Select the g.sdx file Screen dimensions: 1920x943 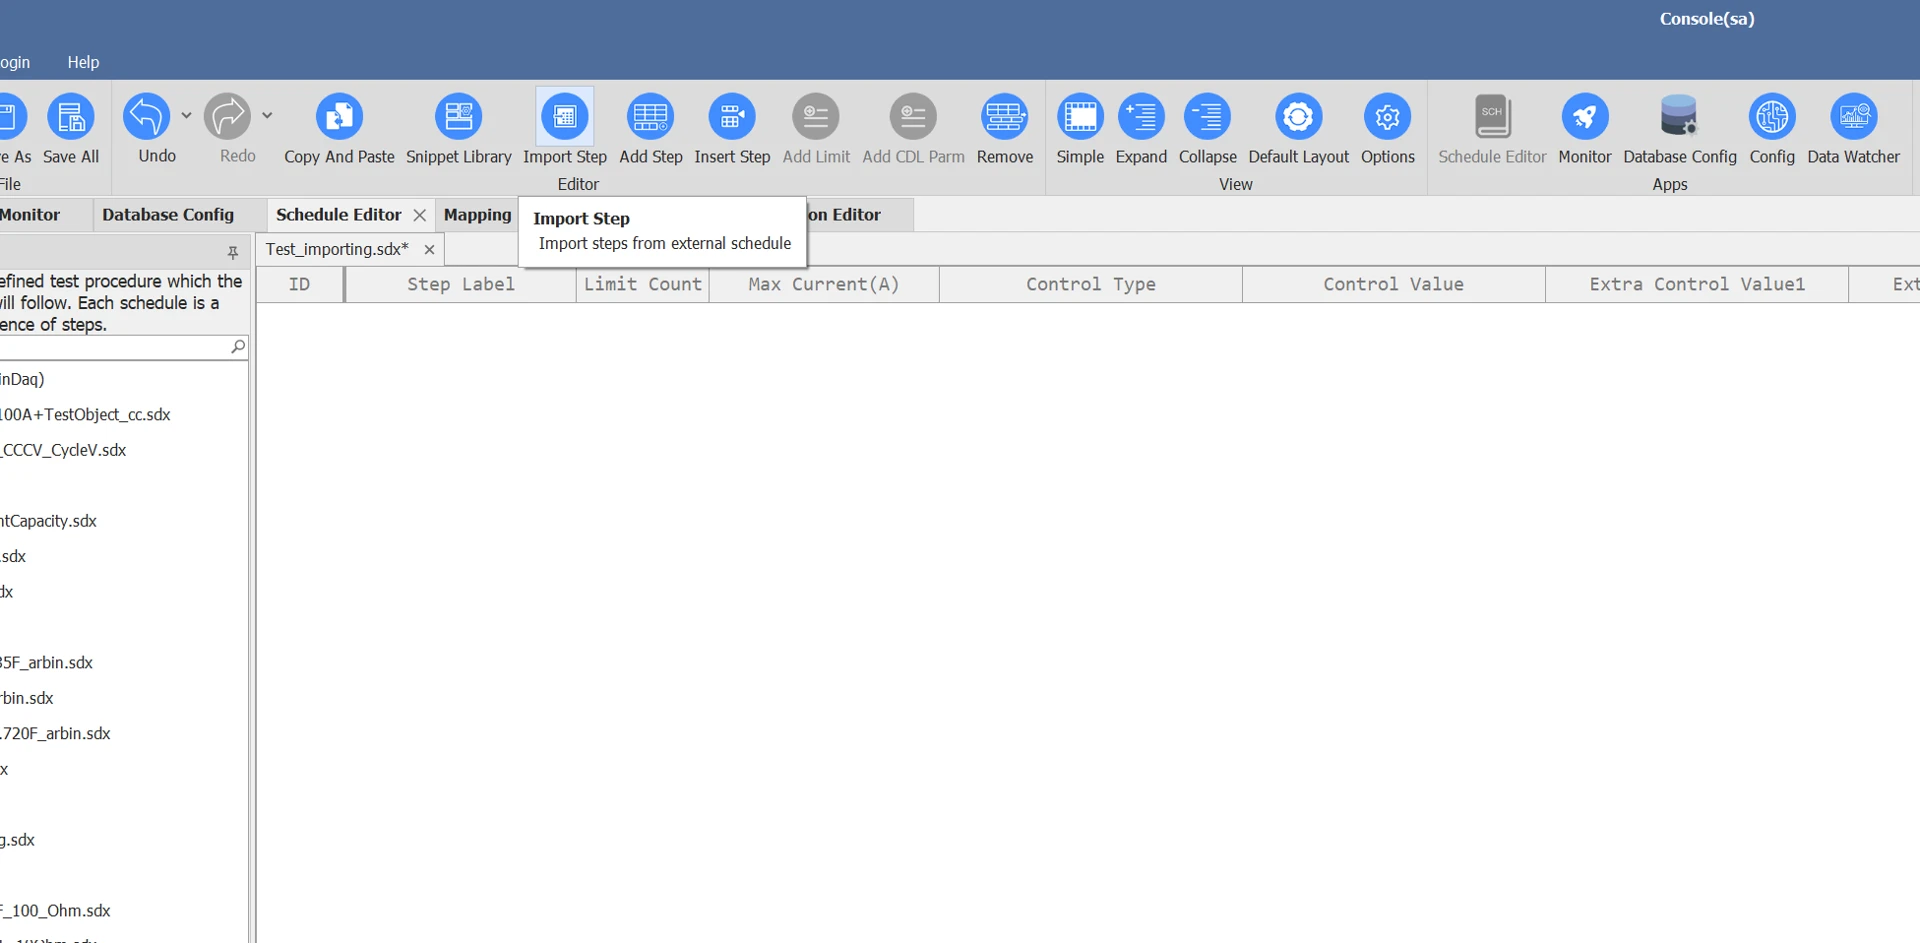pos(17,840)
